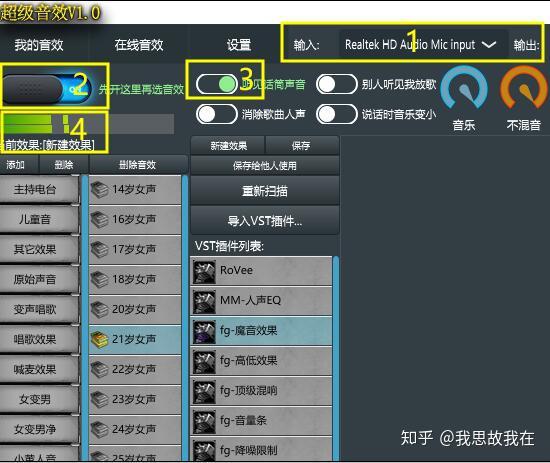Select 主持电台 category
The width and height of the screenshot is (550, 463).
click(39, 189)
